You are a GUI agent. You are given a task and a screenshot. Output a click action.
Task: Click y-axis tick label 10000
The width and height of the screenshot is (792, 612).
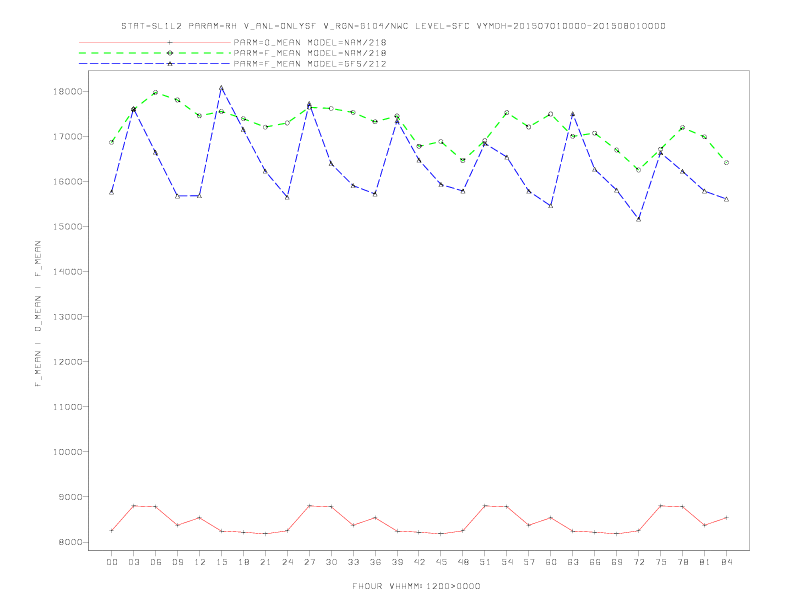point(67,452)
